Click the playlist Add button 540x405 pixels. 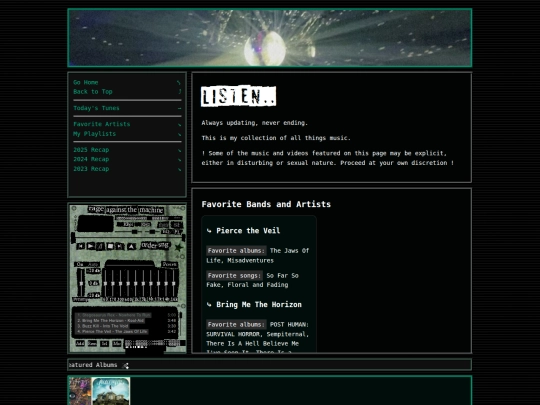click(80, 343)
